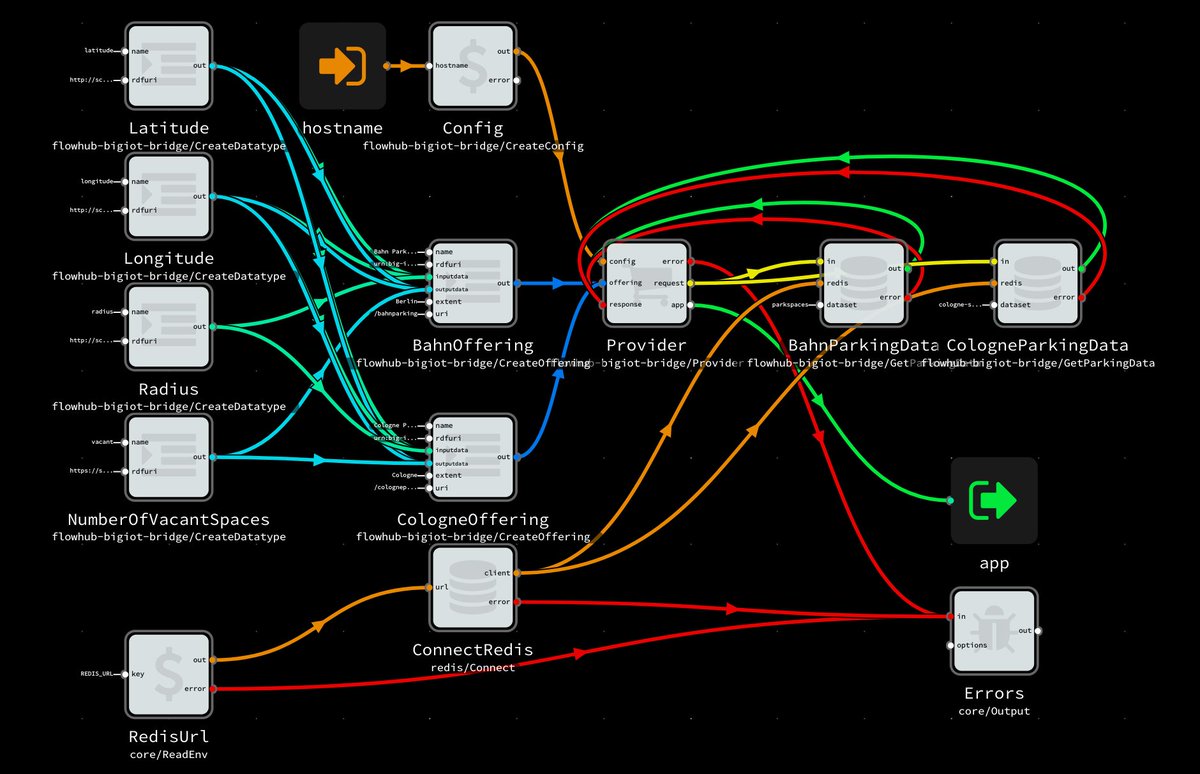This screenshot has width=1200, height=774.
Task: Click the green app outport arrow icon
Action: point(994,500)
